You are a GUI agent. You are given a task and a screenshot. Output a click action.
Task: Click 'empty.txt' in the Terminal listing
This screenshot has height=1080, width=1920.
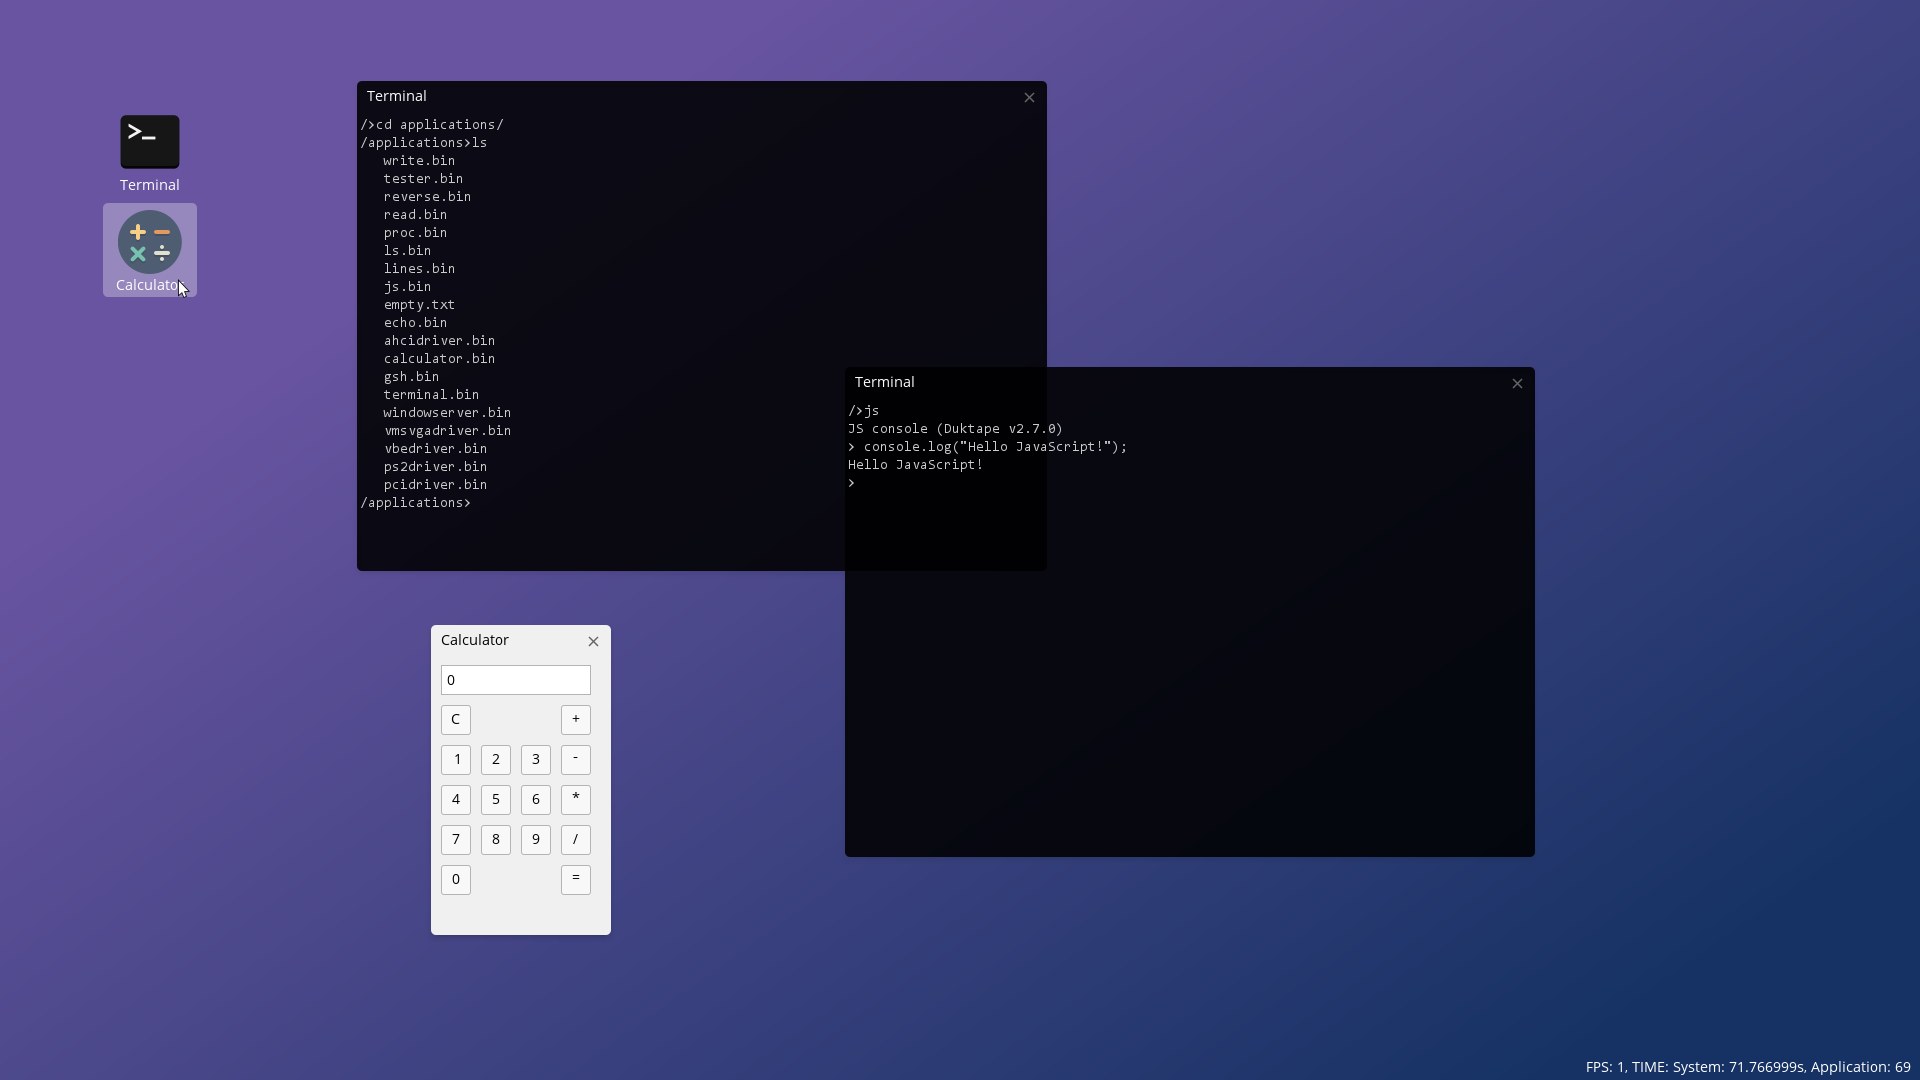pos(419,305)
